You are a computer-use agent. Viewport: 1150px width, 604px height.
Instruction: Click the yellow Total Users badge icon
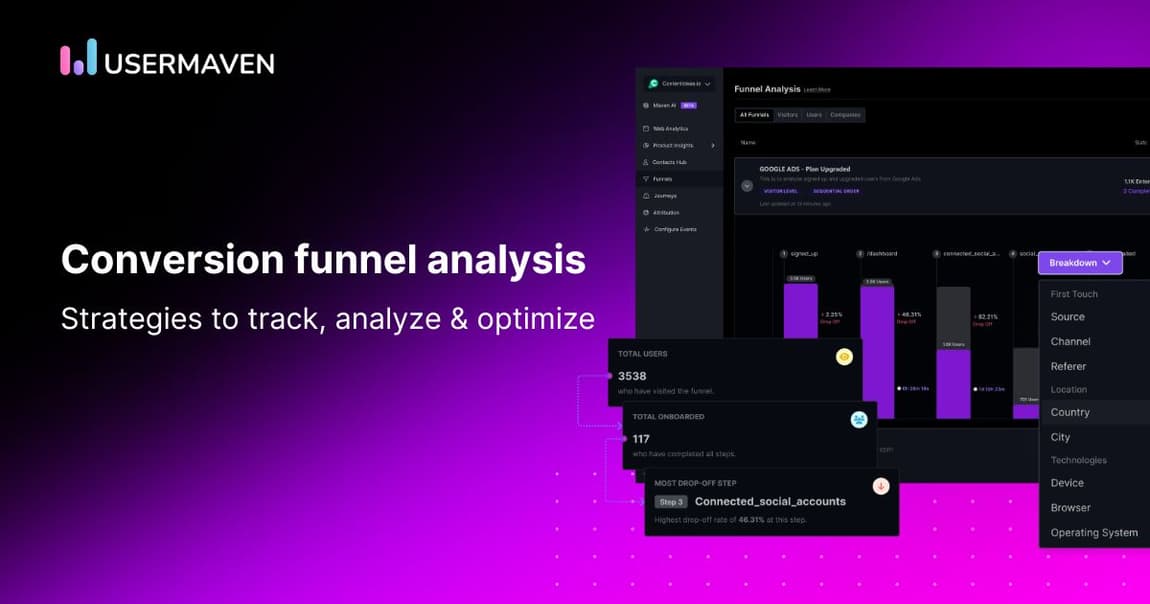[843, 356]
